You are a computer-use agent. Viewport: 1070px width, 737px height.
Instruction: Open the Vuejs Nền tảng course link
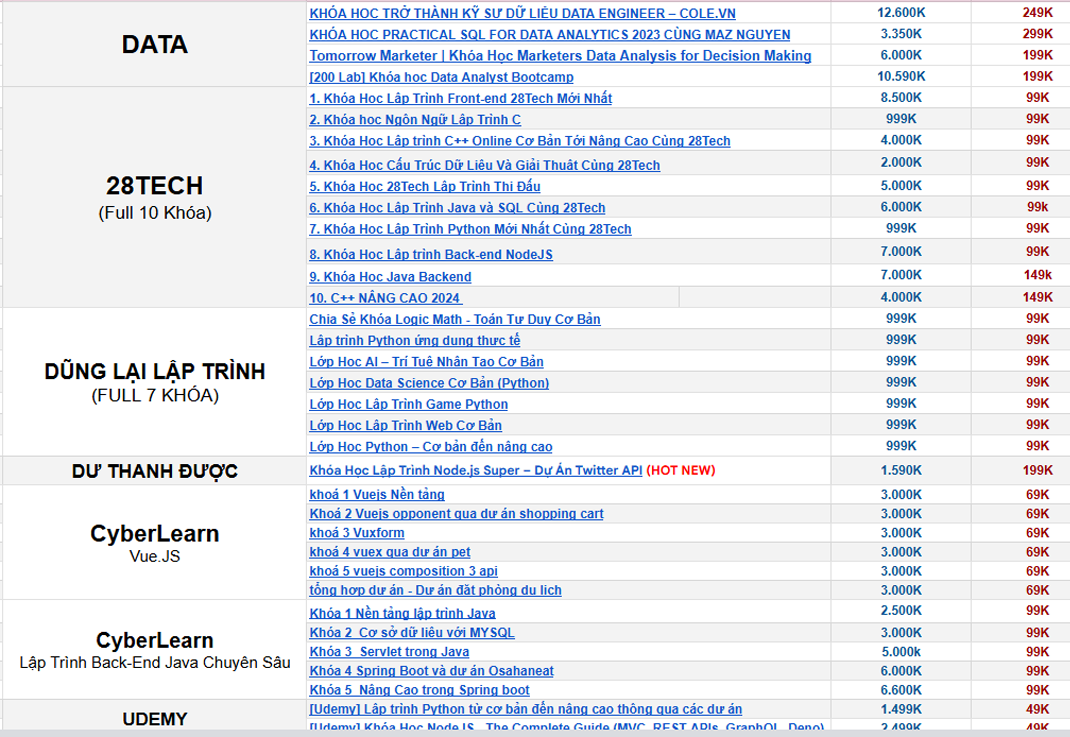pyautogui.click(x=377, y=494)
